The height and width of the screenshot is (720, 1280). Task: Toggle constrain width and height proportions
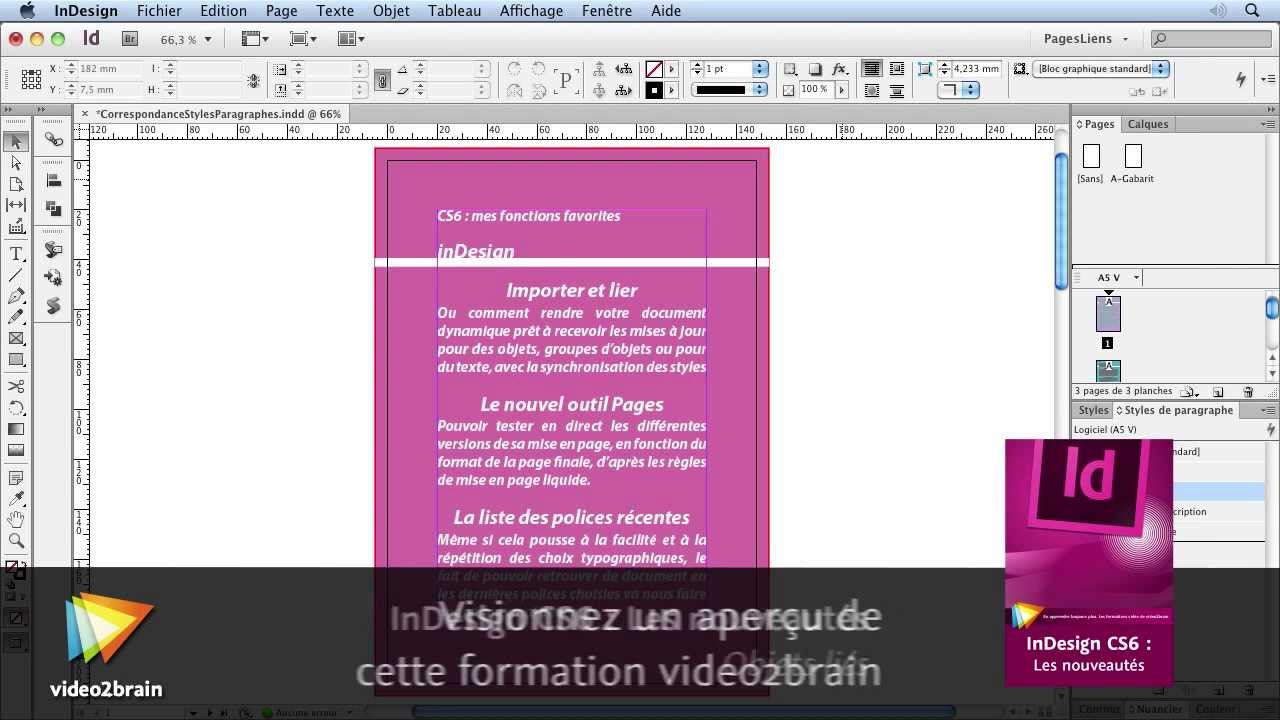tap(254, 80)
